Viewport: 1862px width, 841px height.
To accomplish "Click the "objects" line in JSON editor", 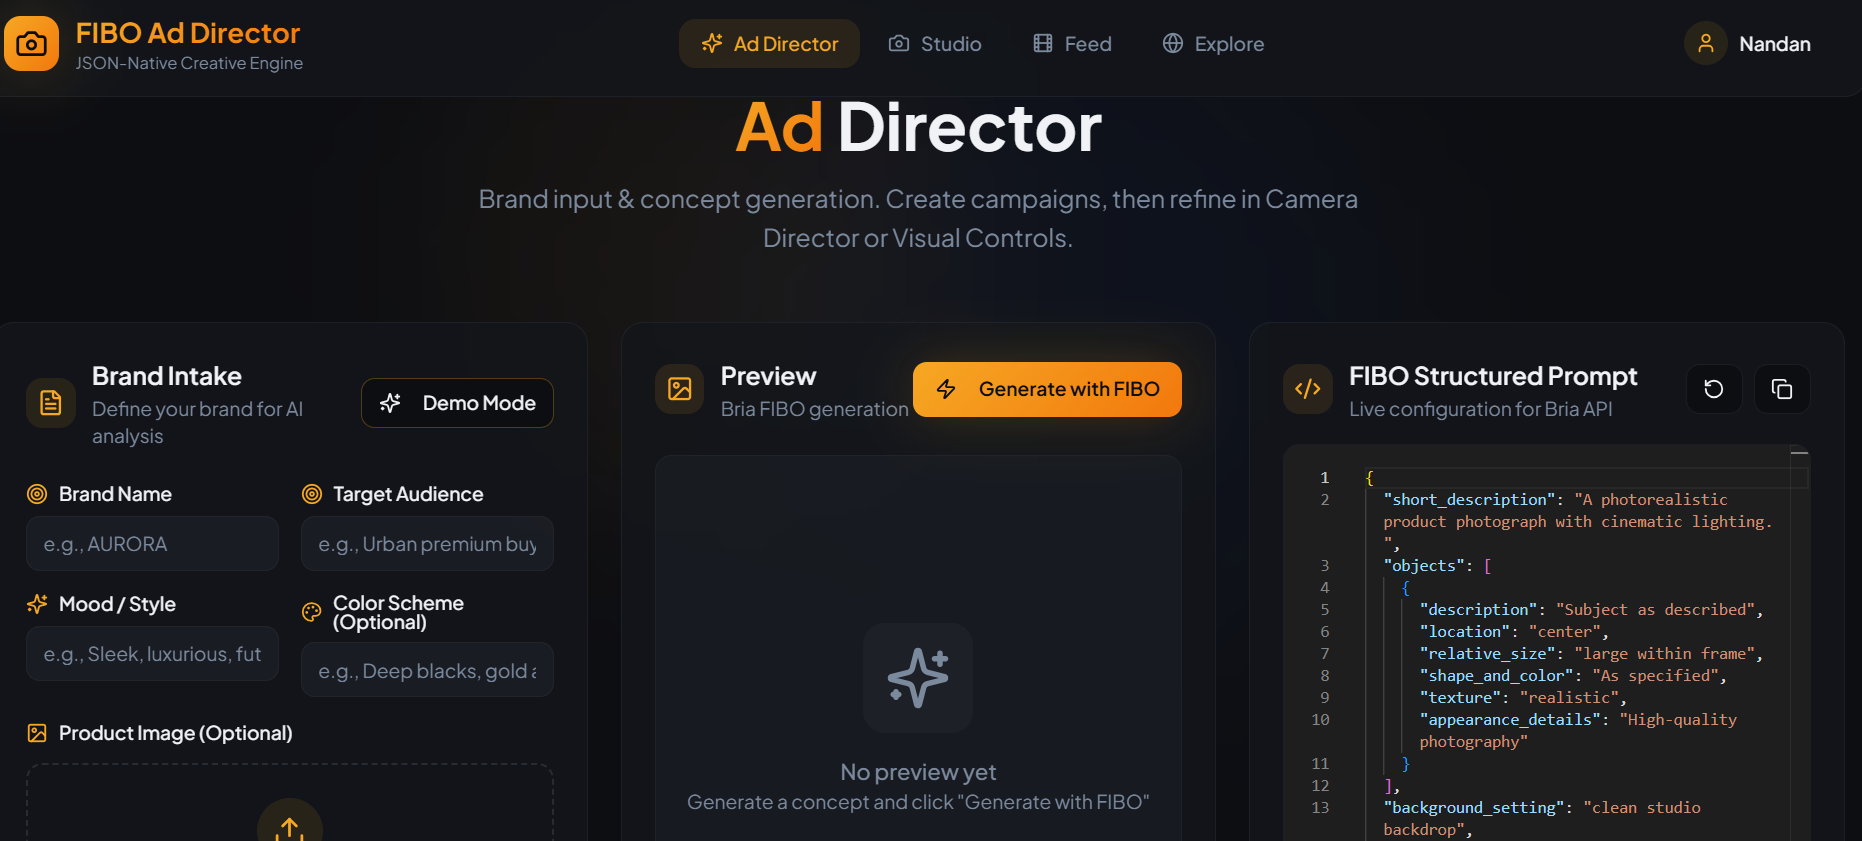I will click(x=1437, y=566).
